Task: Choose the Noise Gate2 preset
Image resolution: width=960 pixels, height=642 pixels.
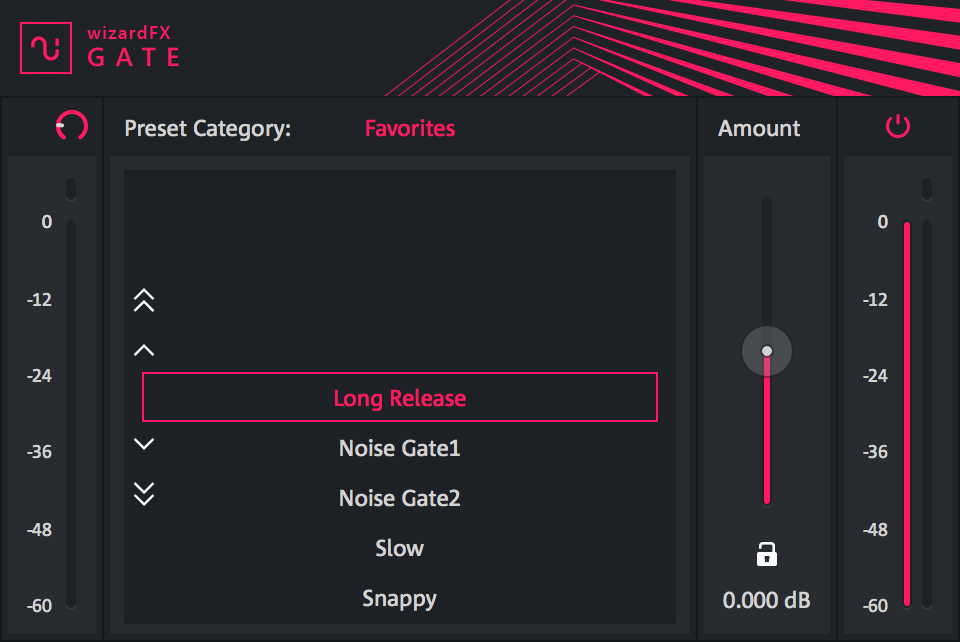Action: [x=399, y=498]
